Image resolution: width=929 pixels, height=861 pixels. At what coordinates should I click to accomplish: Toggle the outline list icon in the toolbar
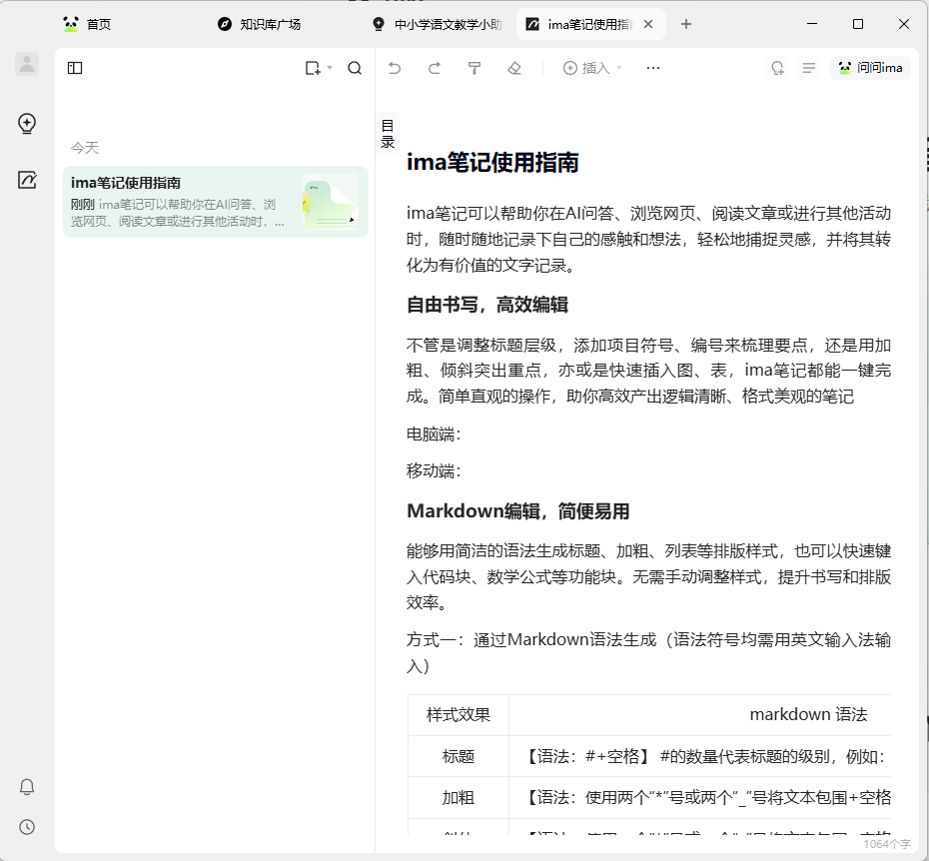coord(809,68)
